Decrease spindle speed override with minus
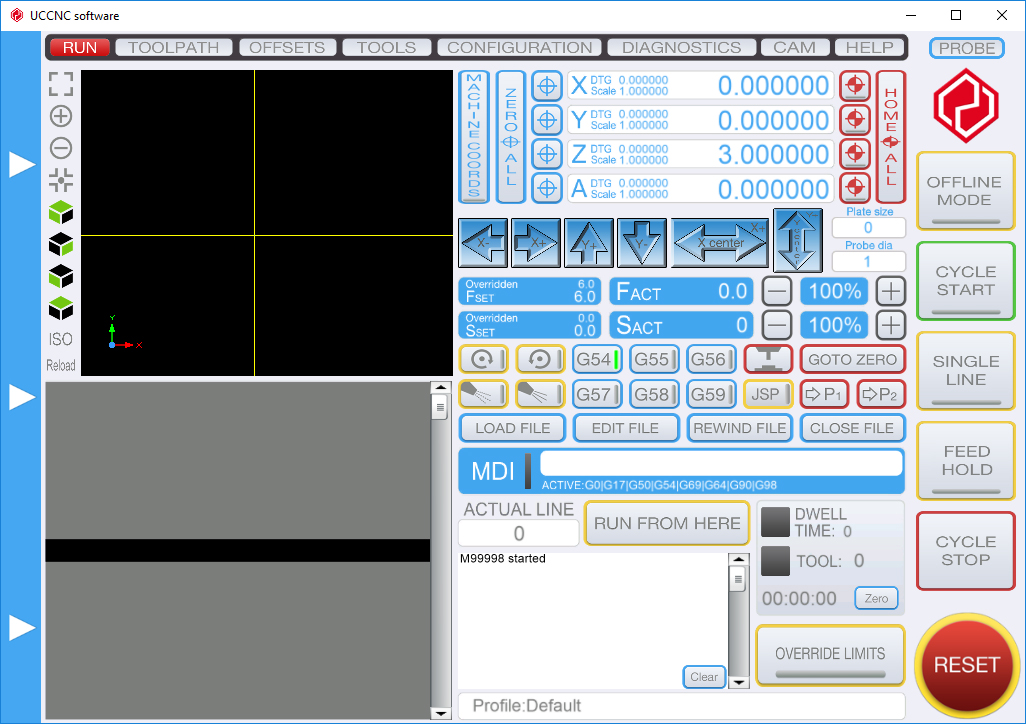 [x=777, y=325]
